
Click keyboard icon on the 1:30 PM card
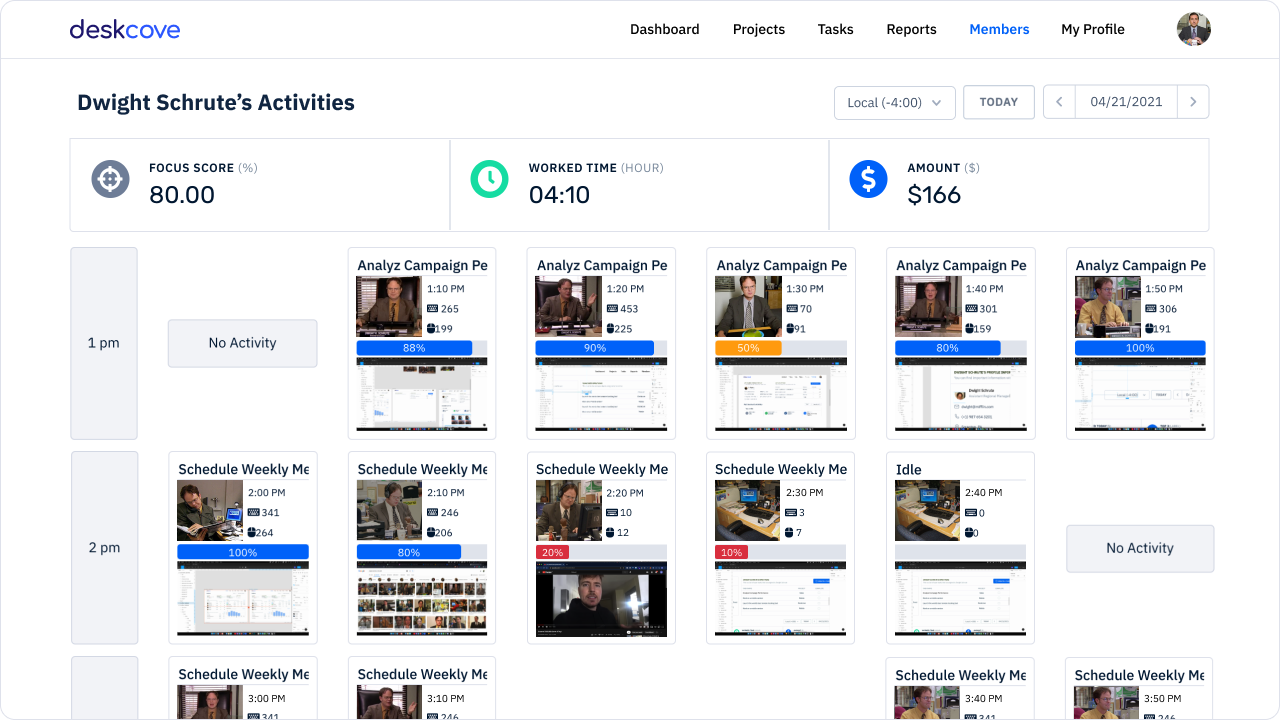(792, 309)
